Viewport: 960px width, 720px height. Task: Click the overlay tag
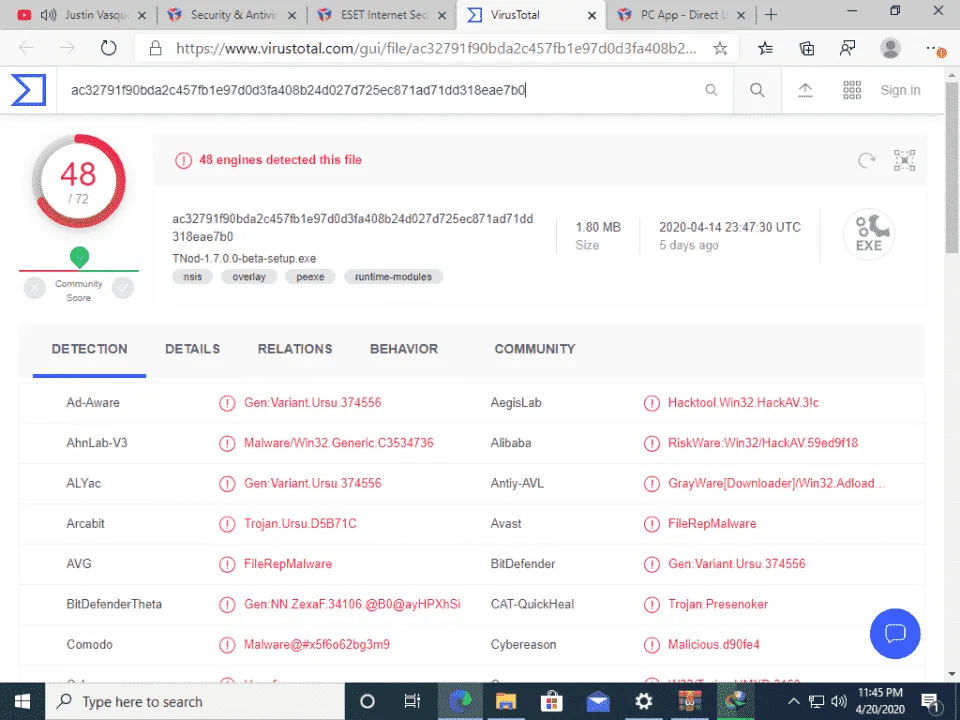(x=249, y=277)
